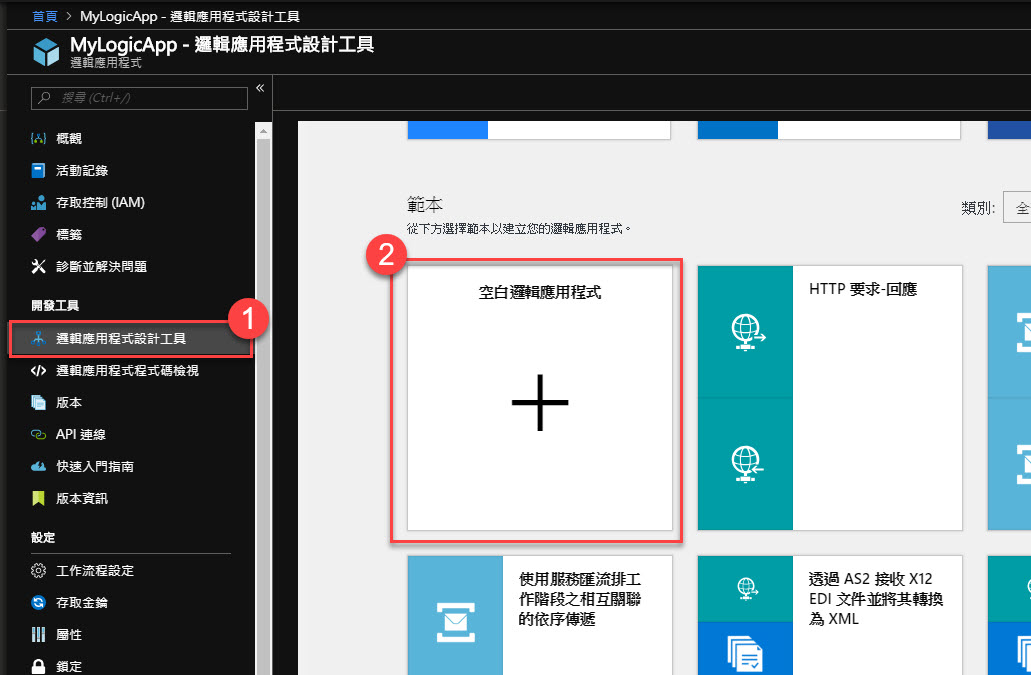This screenshot has width=1031, height=675.
Task: Select 版本 menu text
Action: [69, 403]
